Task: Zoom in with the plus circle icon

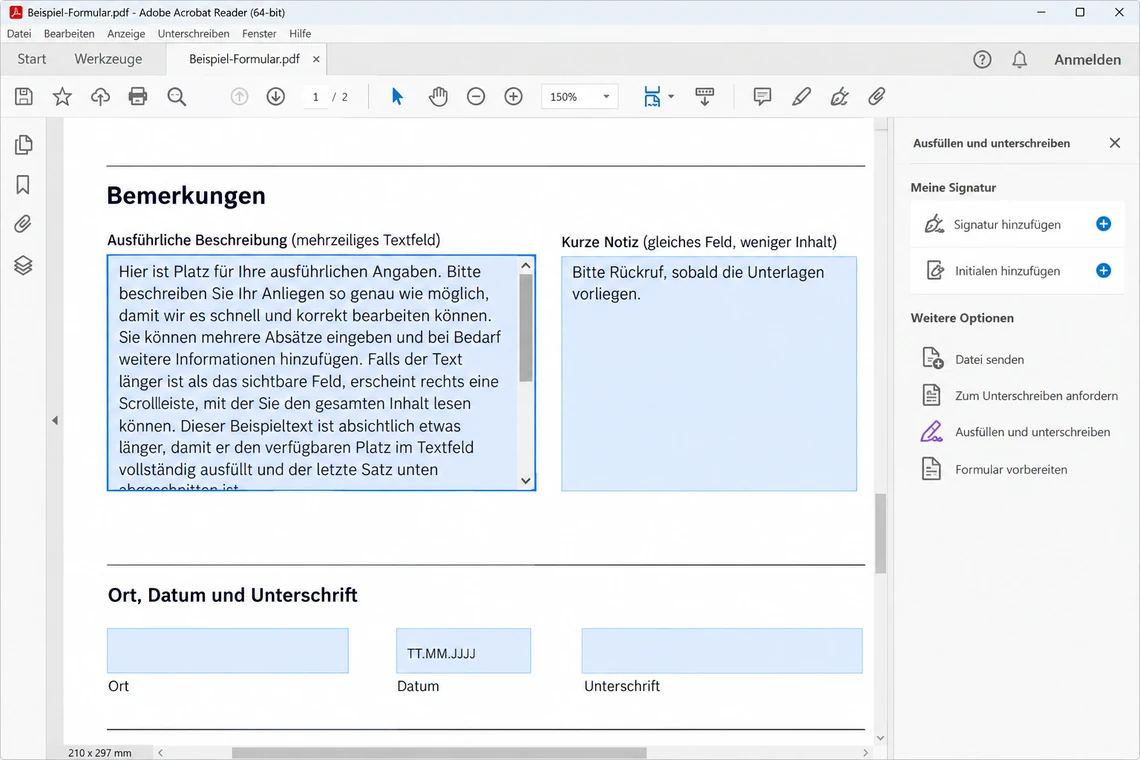Action: [513, 97]
